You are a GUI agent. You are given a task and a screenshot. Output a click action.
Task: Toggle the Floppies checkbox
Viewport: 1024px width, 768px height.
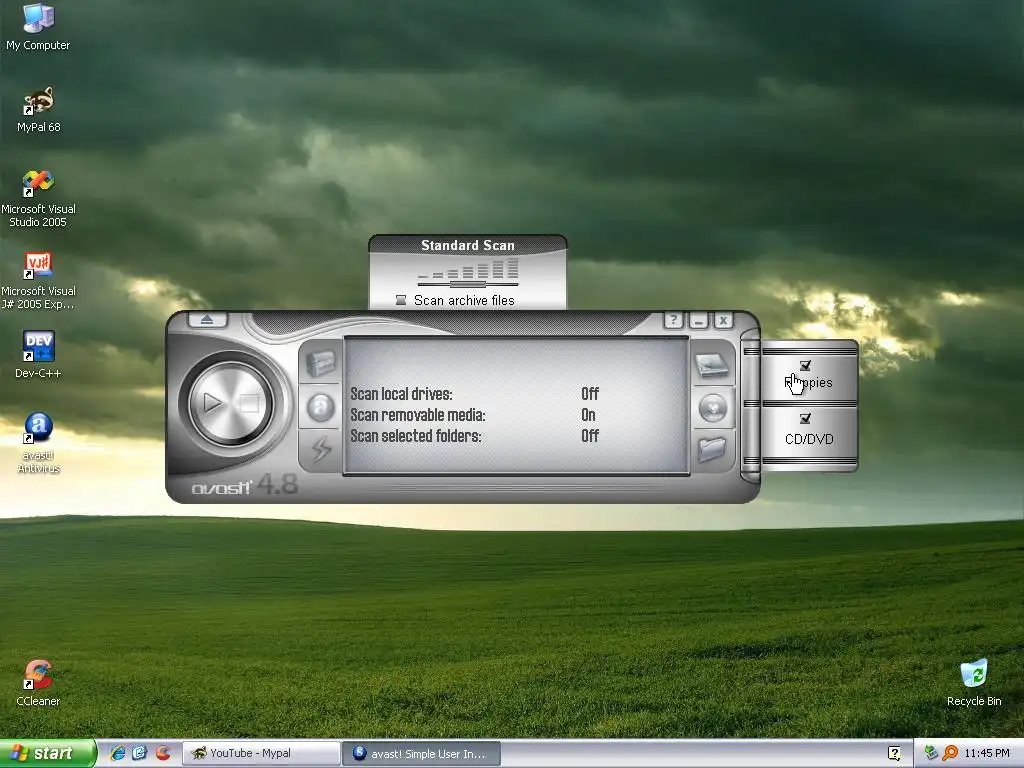[805, 366]
